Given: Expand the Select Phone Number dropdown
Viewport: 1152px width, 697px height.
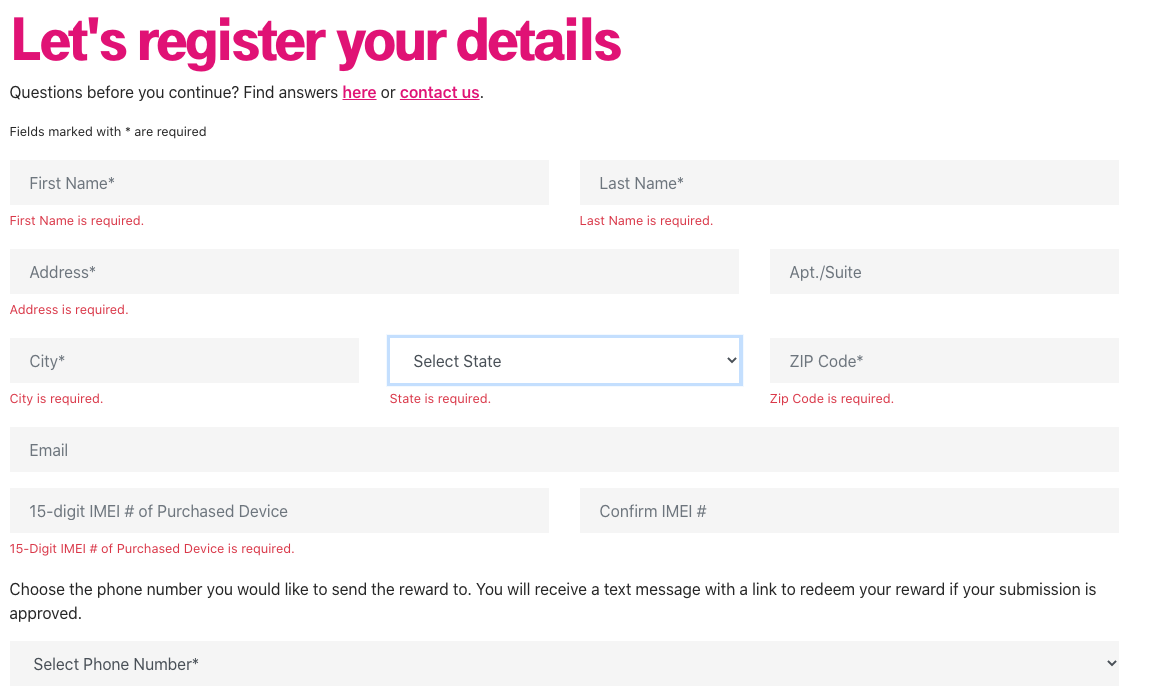Looking at the screenshot, I should pyautogui.click(x=564, y=664).
